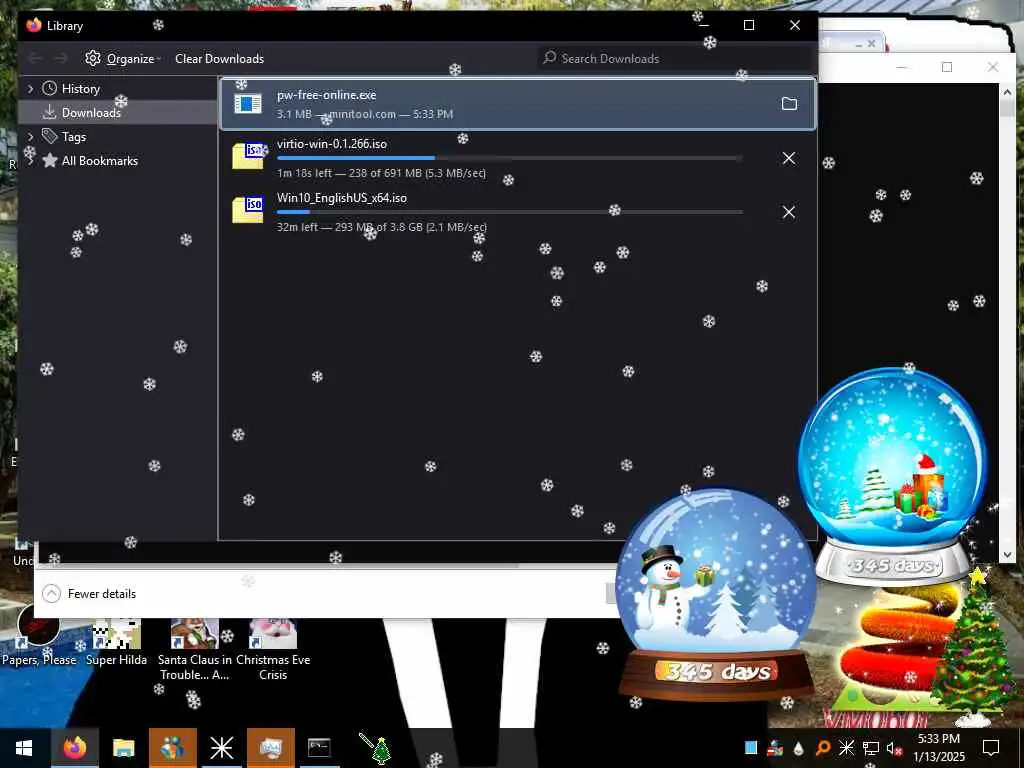
Task: Click the muted volume tray icon
Action: click(893, 748)
